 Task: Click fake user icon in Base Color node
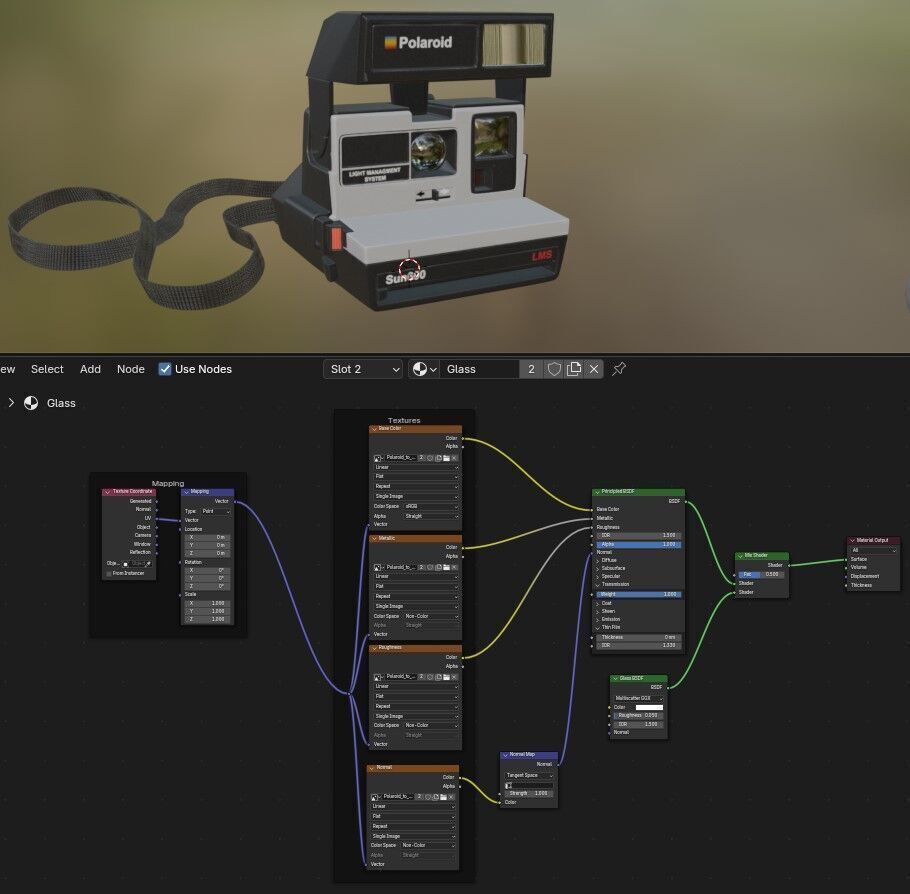pos(430,458)
